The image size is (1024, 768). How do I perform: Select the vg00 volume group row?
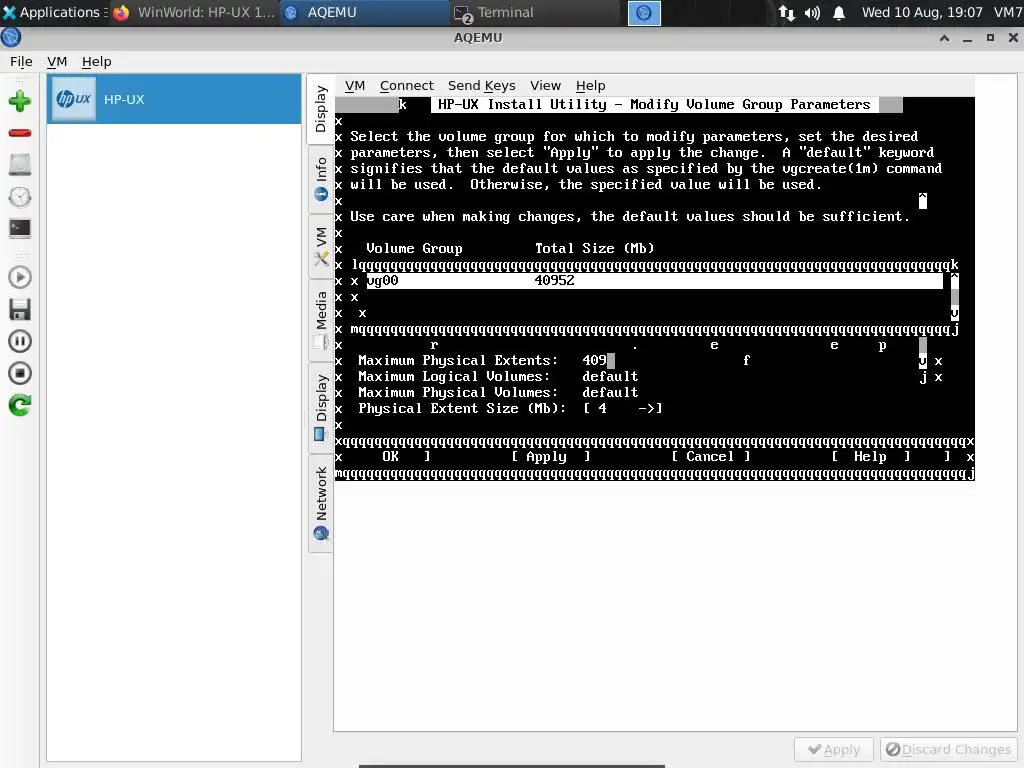[654, 281]
